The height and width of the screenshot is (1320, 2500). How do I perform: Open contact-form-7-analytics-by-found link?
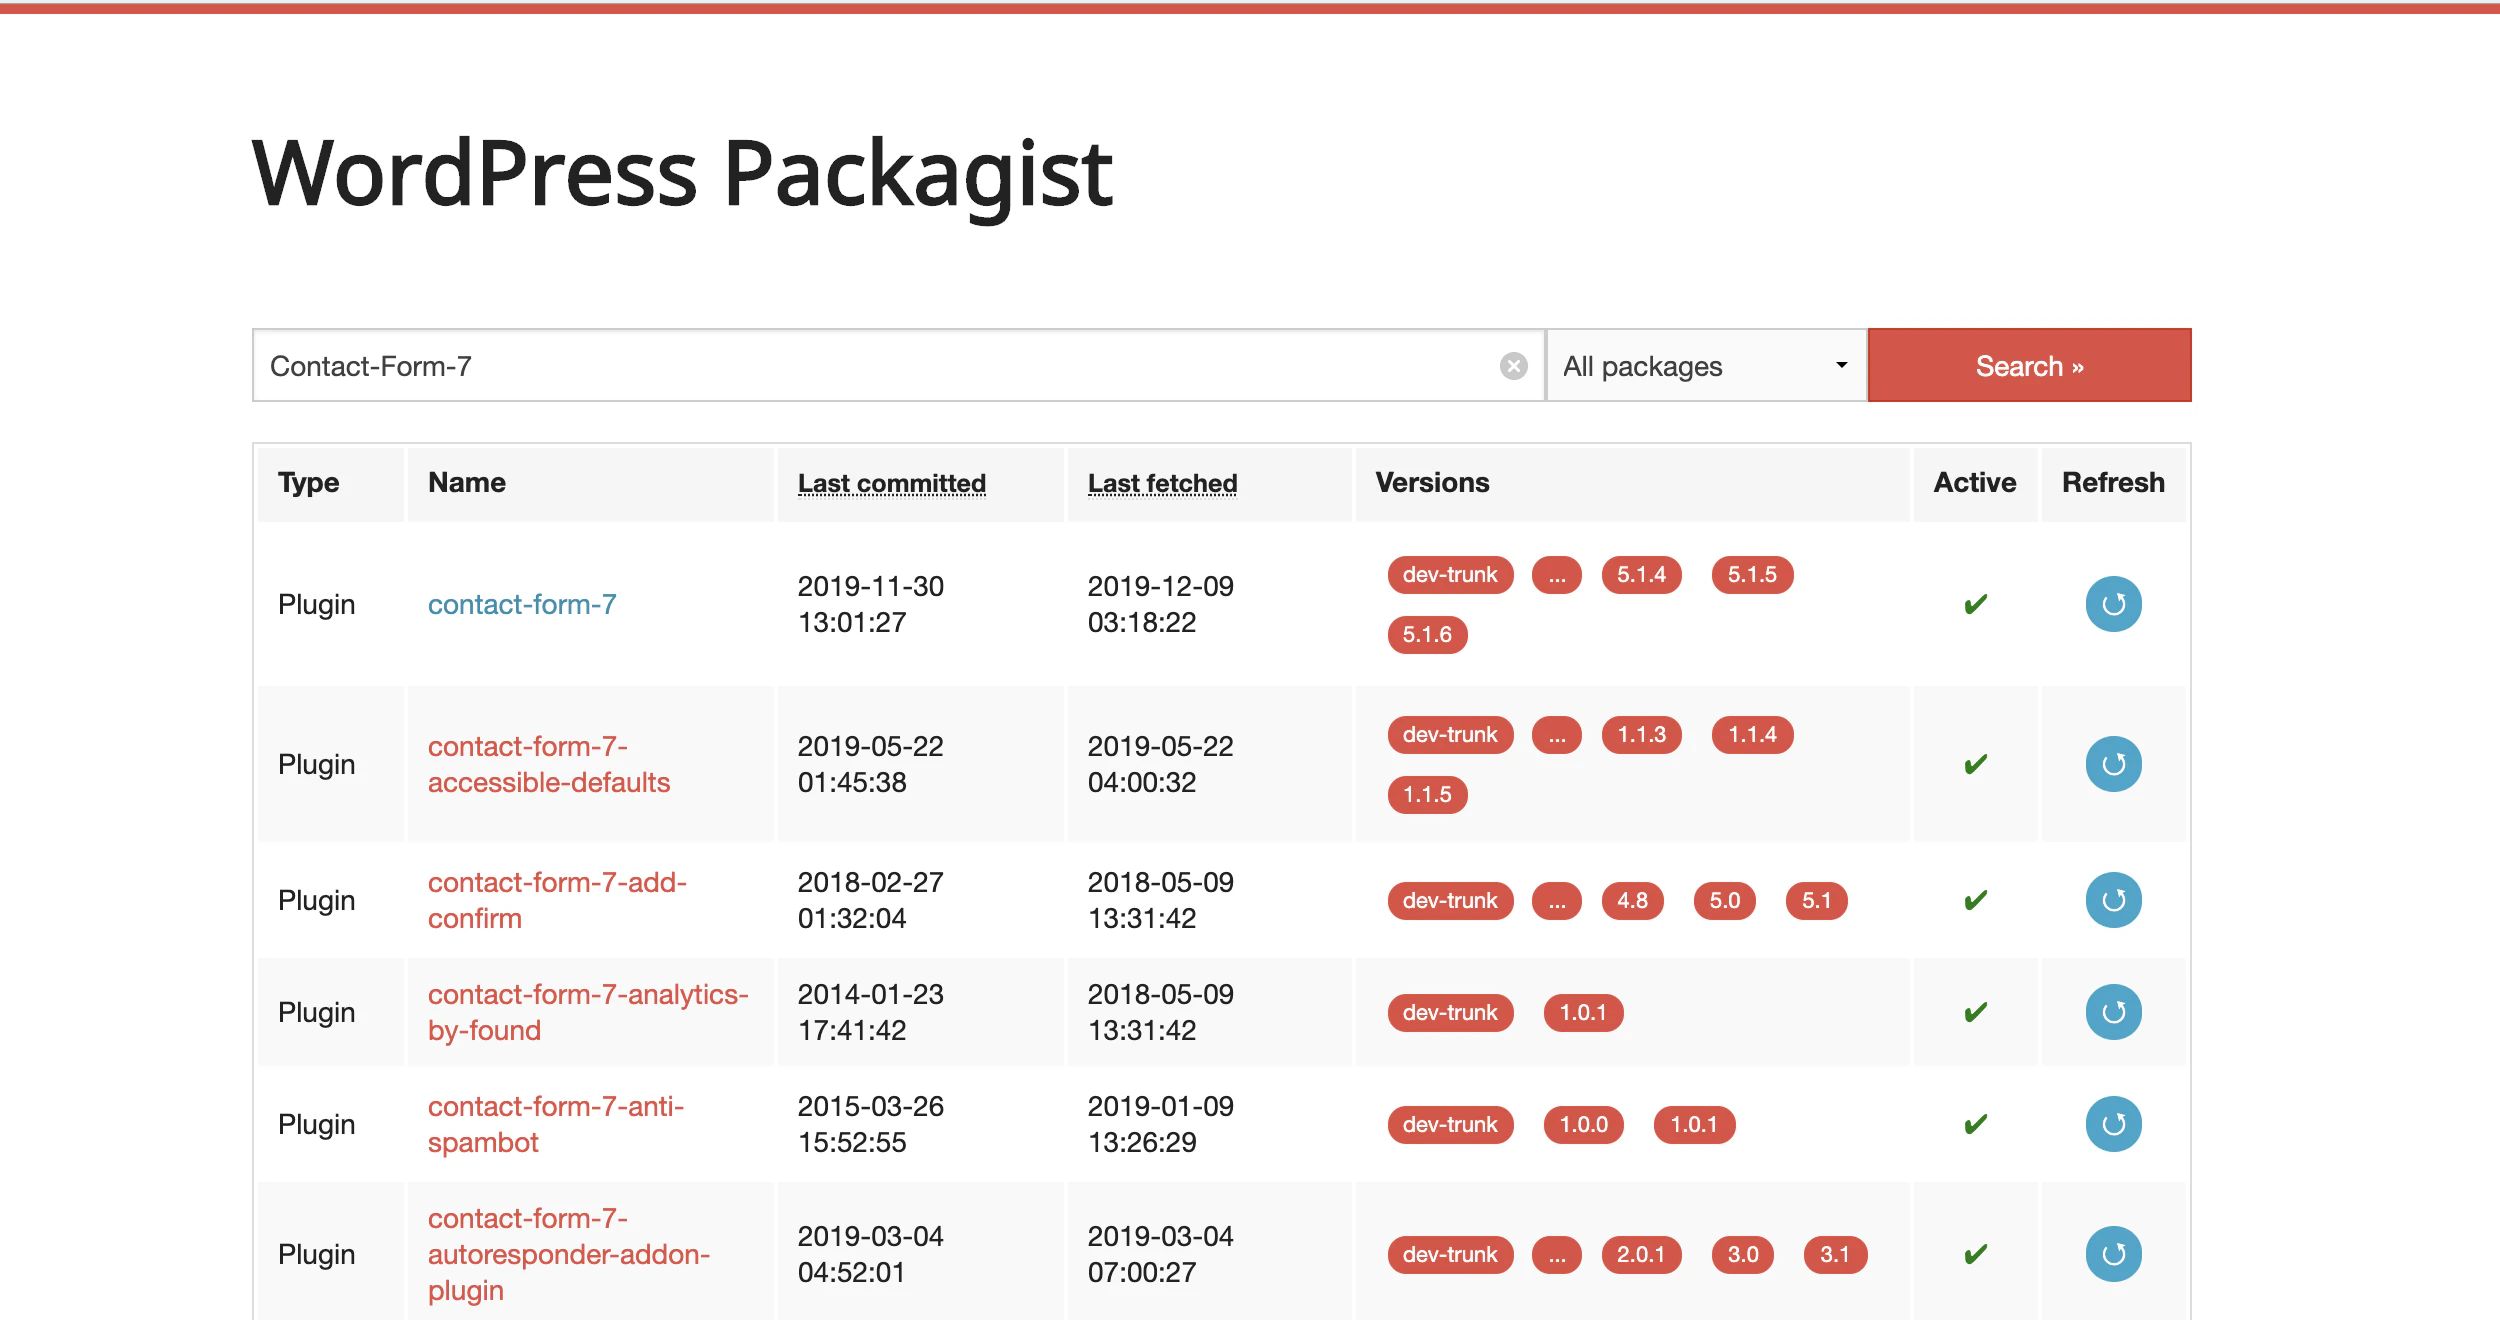pyautogui.click(x=588, y=1012)
